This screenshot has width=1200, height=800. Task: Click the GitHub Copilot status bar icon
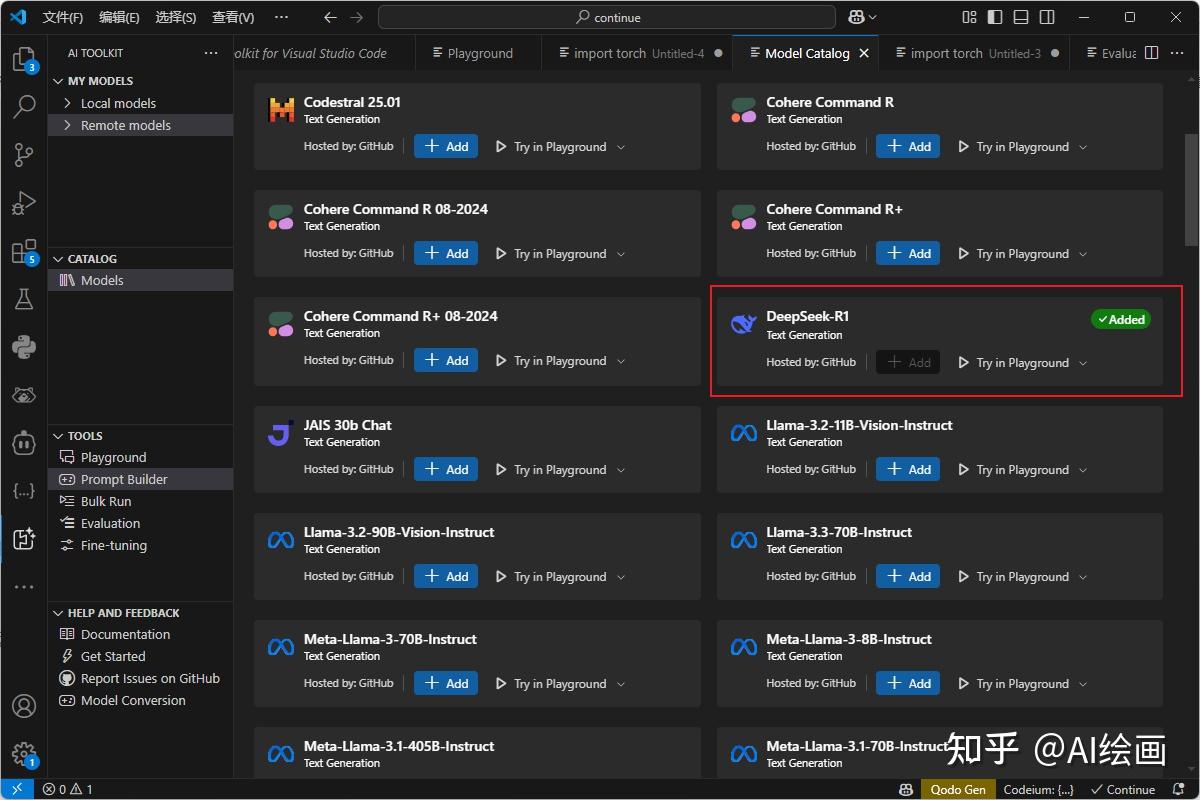pos(905,789)
